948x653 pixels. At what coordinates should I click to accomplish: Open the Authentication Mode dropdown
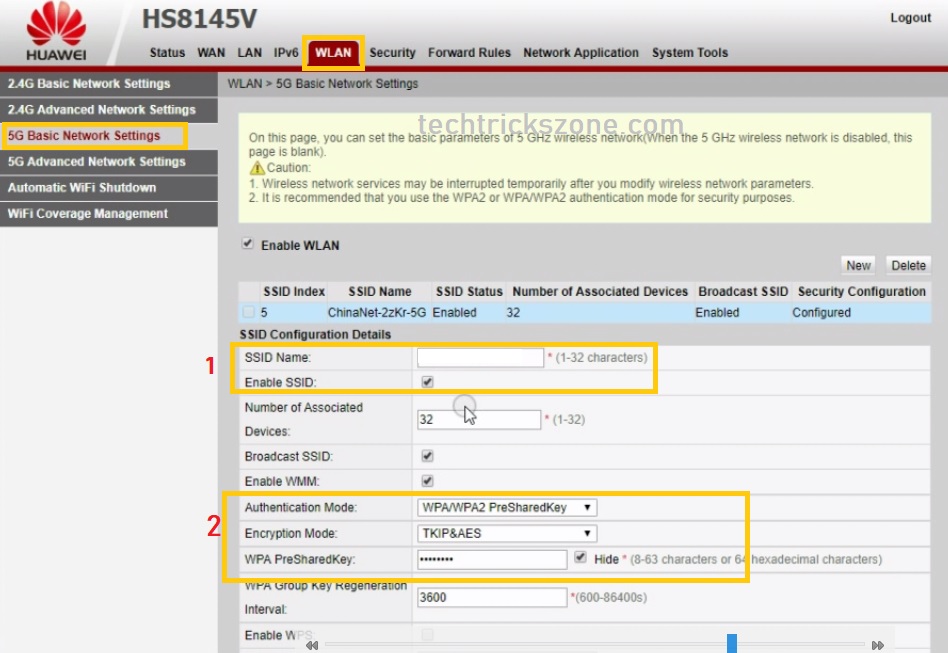click(x=507, y=507)
